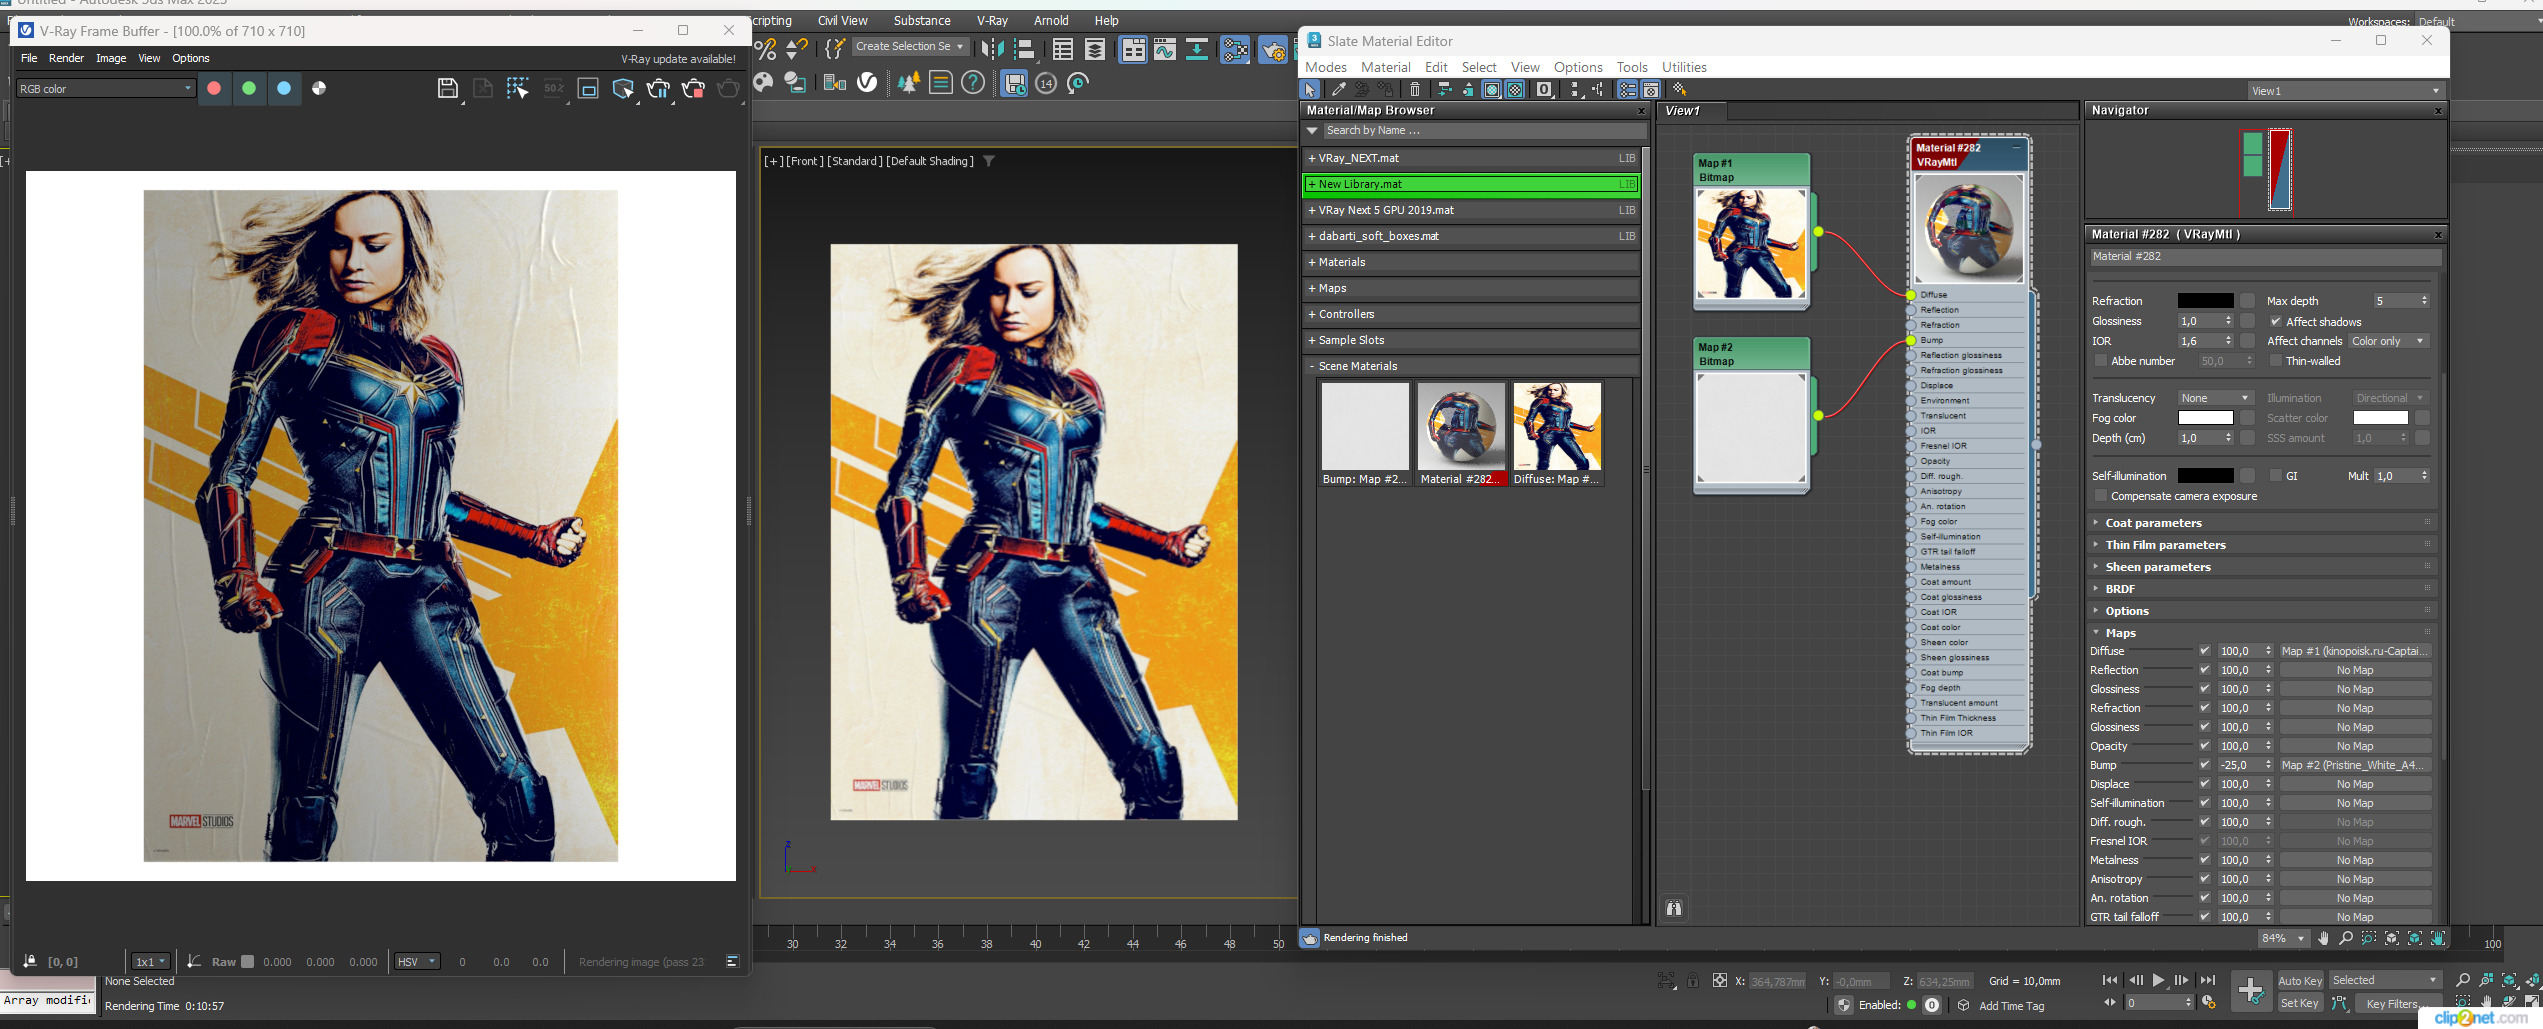This screenshot has height=1029, width=2543.
Task: Click the Search by Name field
Action: pyautogui.click(x=1483, y=131)
